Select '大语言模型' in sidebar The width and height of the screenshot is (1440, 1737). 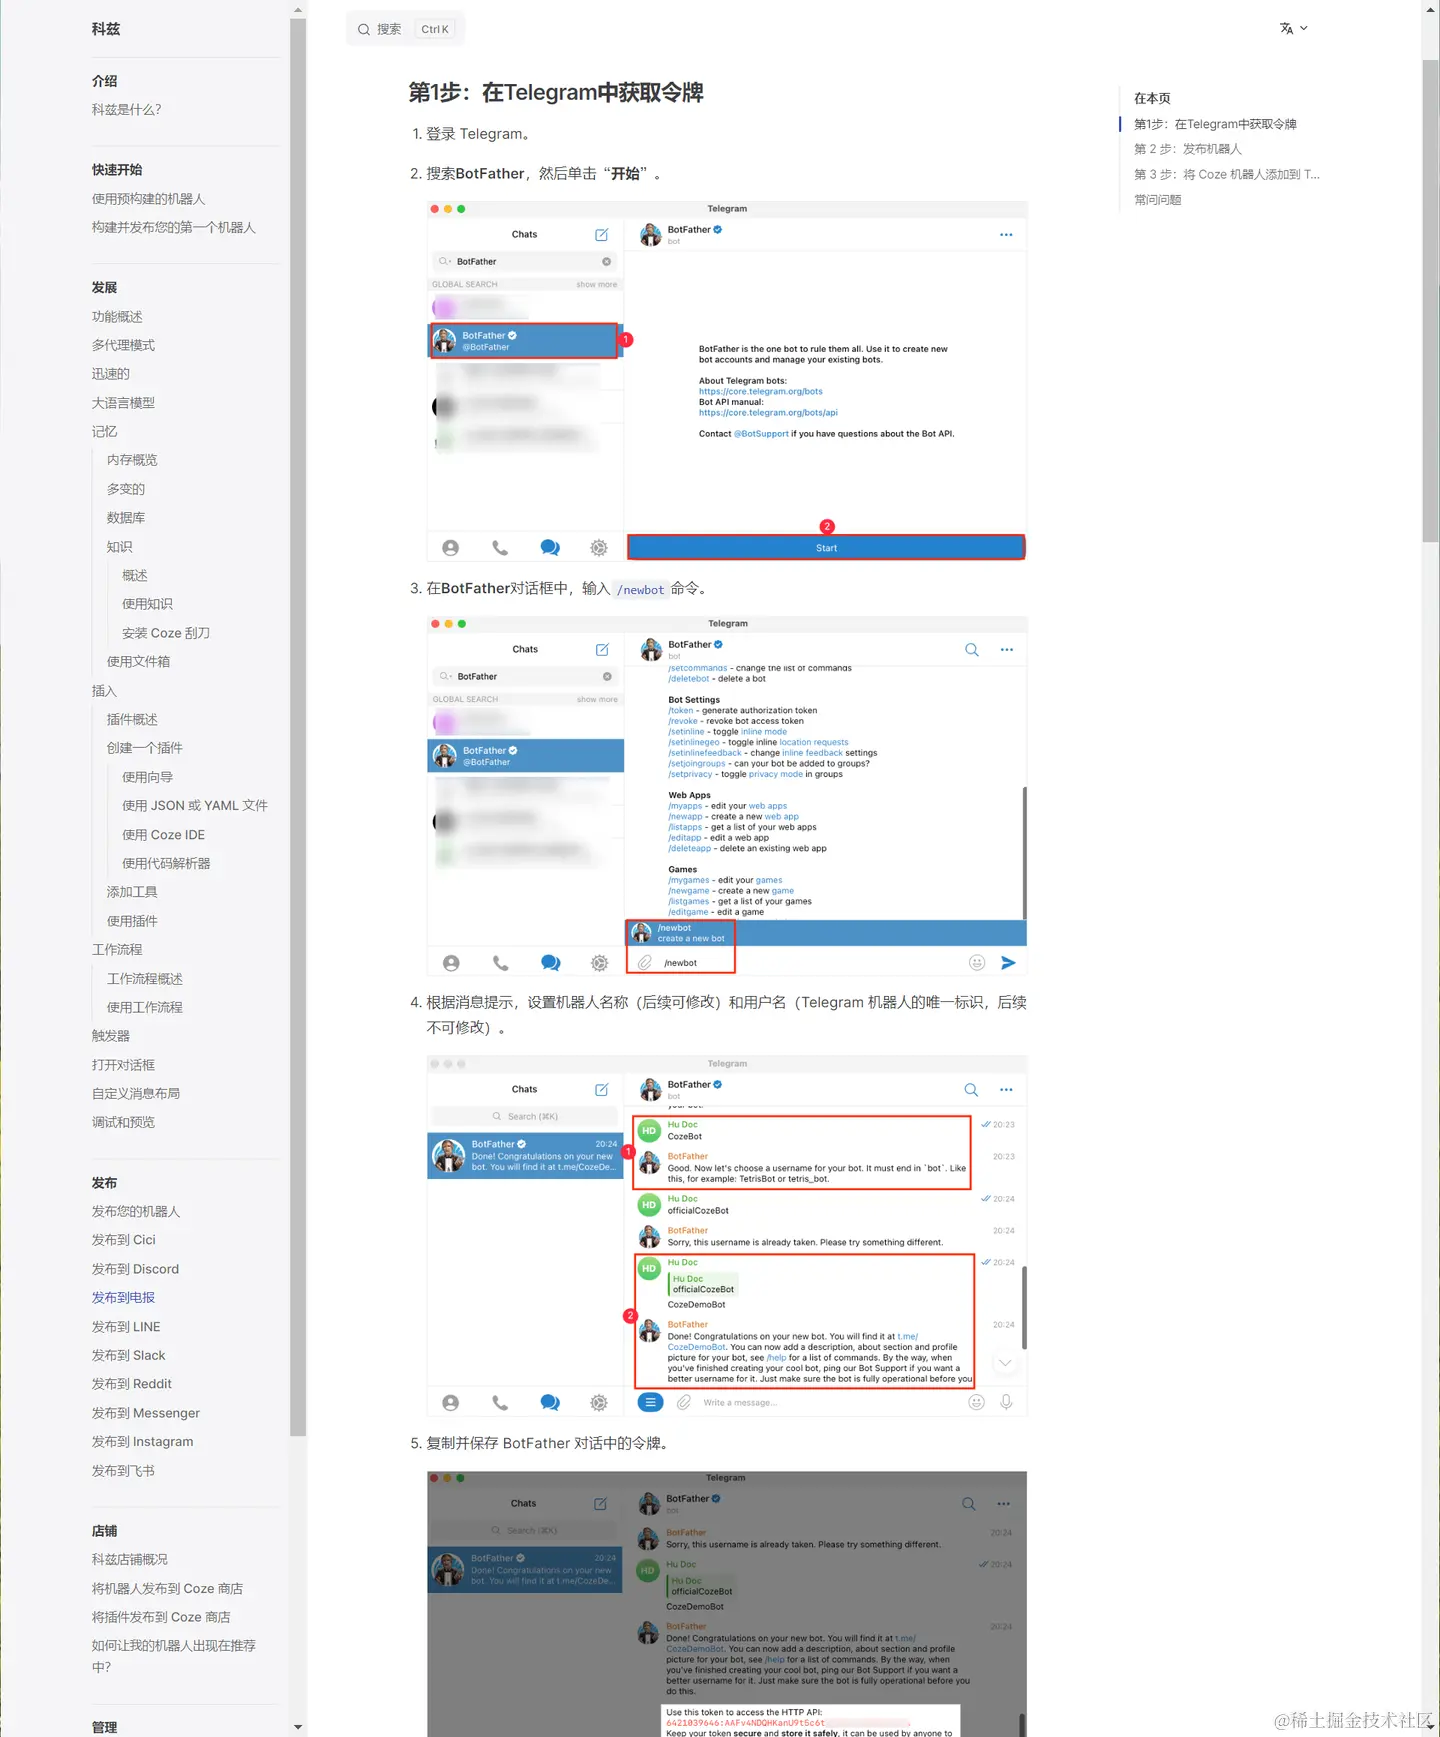124,403
